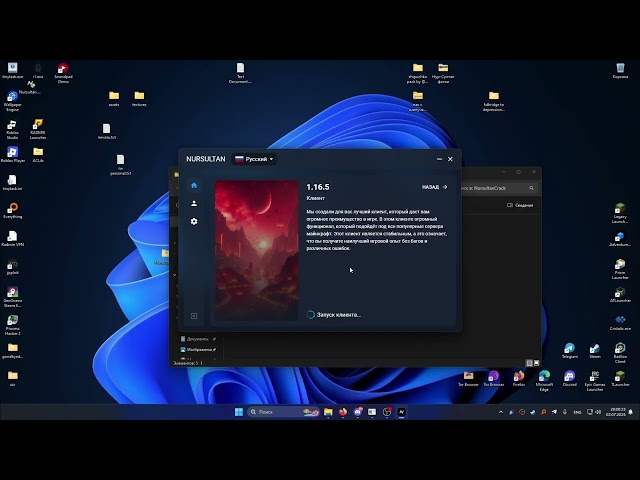
Task: Select Изображения in Explorer navigation pane
Action: click(x=199, y=349)
